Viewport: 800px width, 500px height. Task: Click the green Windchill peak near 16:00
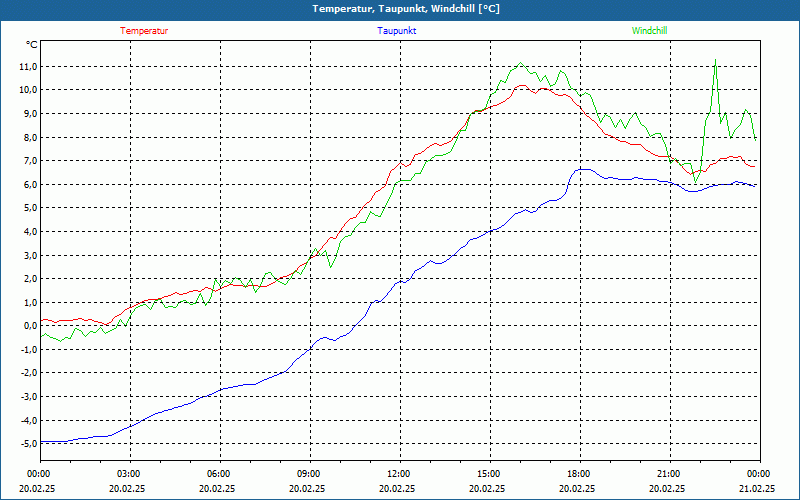(520, 63)
